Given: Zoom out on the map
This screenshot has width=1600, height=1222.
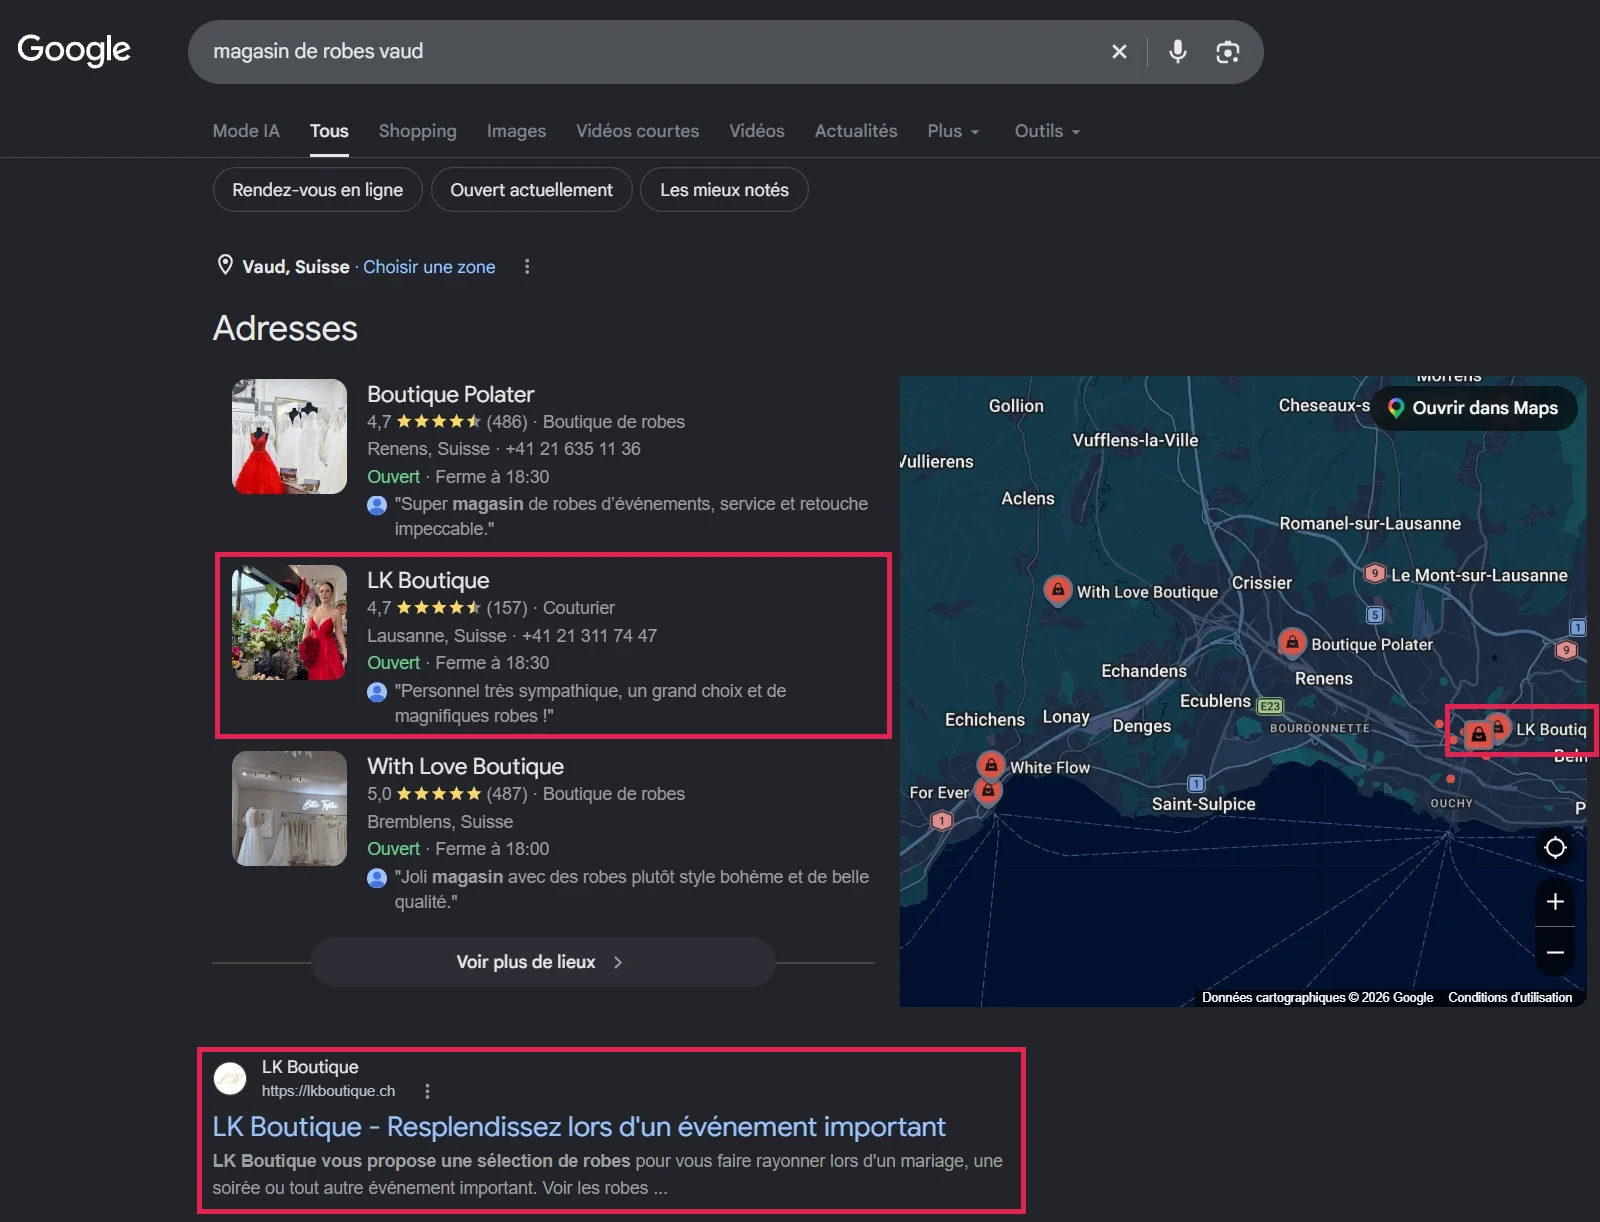Looking at the screenshot, I should point(1555,952).
